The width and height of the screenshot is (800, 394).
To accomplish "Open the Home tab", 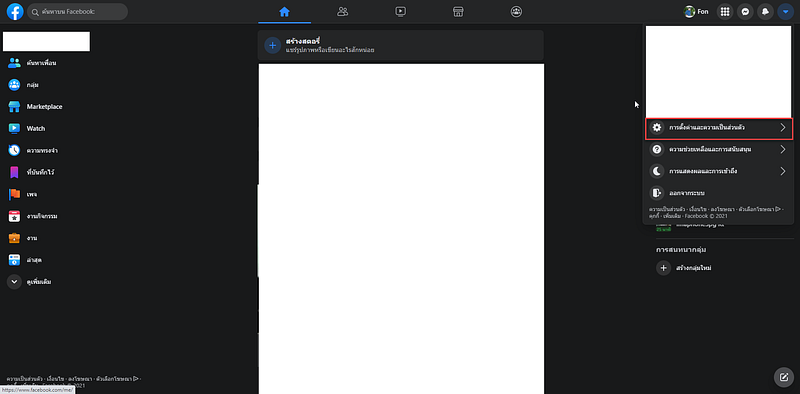I will coord(285,11).
